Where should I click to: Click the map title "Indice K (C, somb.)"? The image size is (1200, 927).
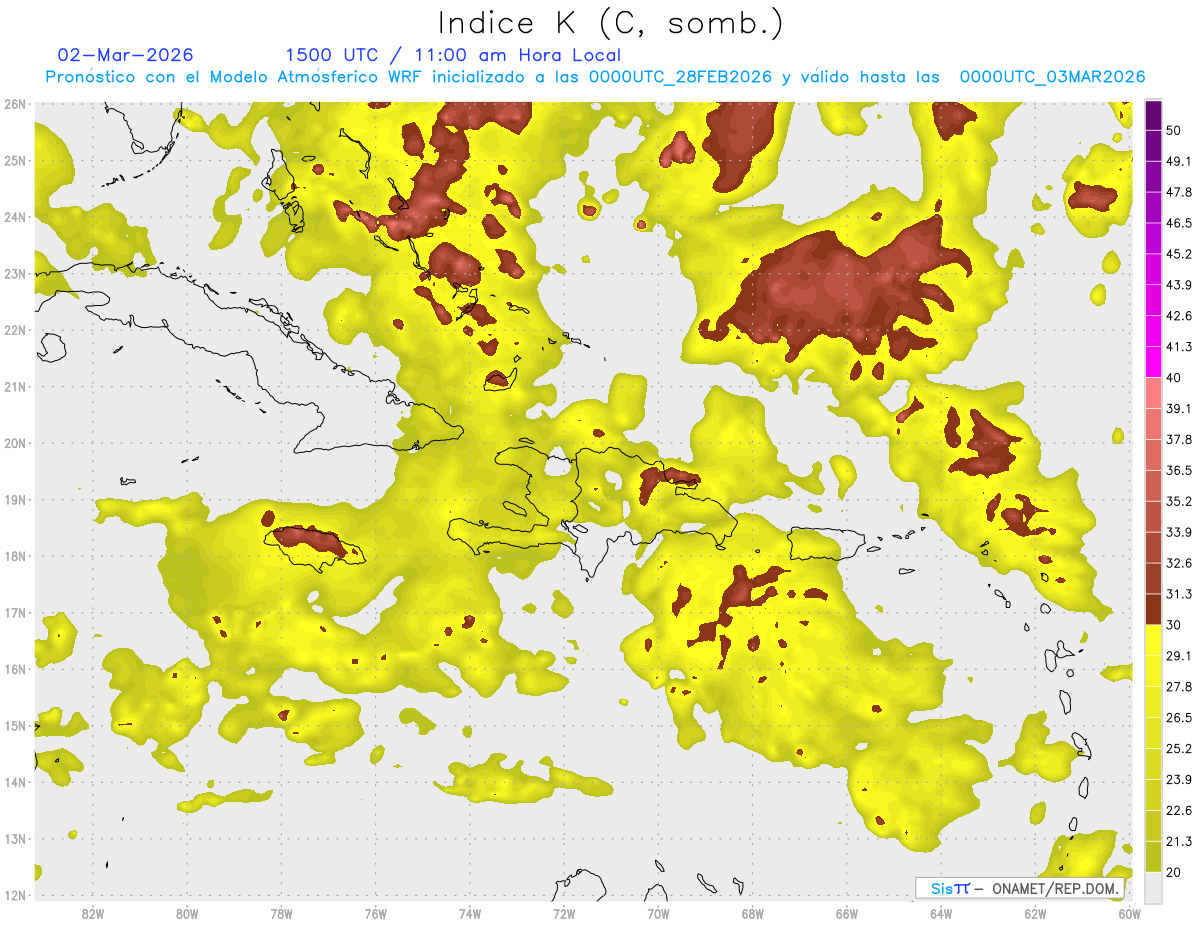pyautogui.click(x=610, y=24)
